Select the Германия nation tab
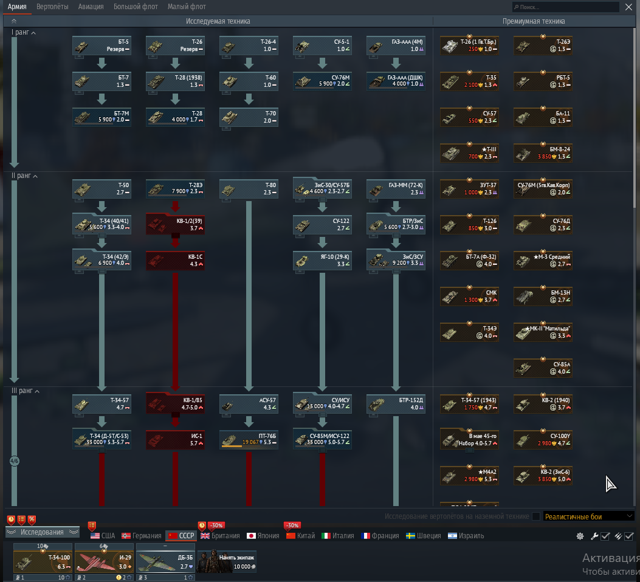 141,536
